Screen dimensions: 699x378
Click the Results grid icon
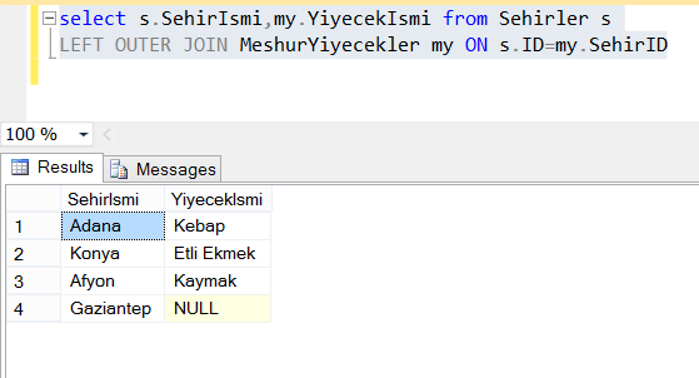[20, 167]
